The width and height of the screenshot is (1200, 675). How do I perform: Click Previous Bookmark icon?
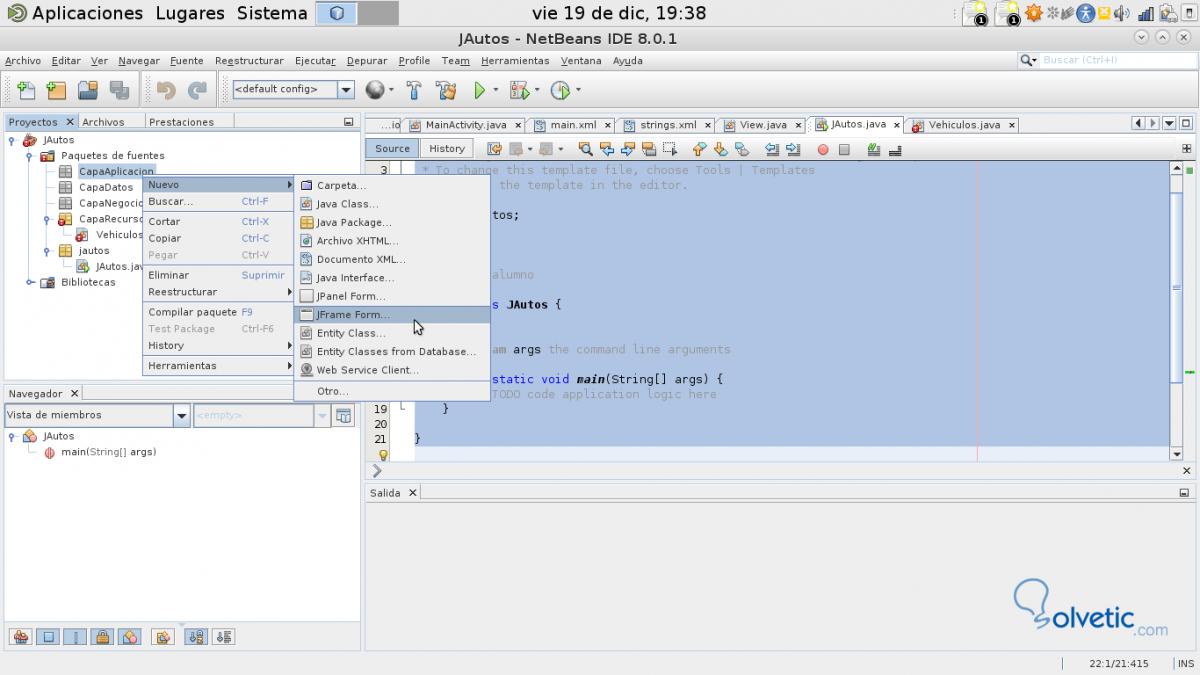pyautogui.click(x=699, y=149)
